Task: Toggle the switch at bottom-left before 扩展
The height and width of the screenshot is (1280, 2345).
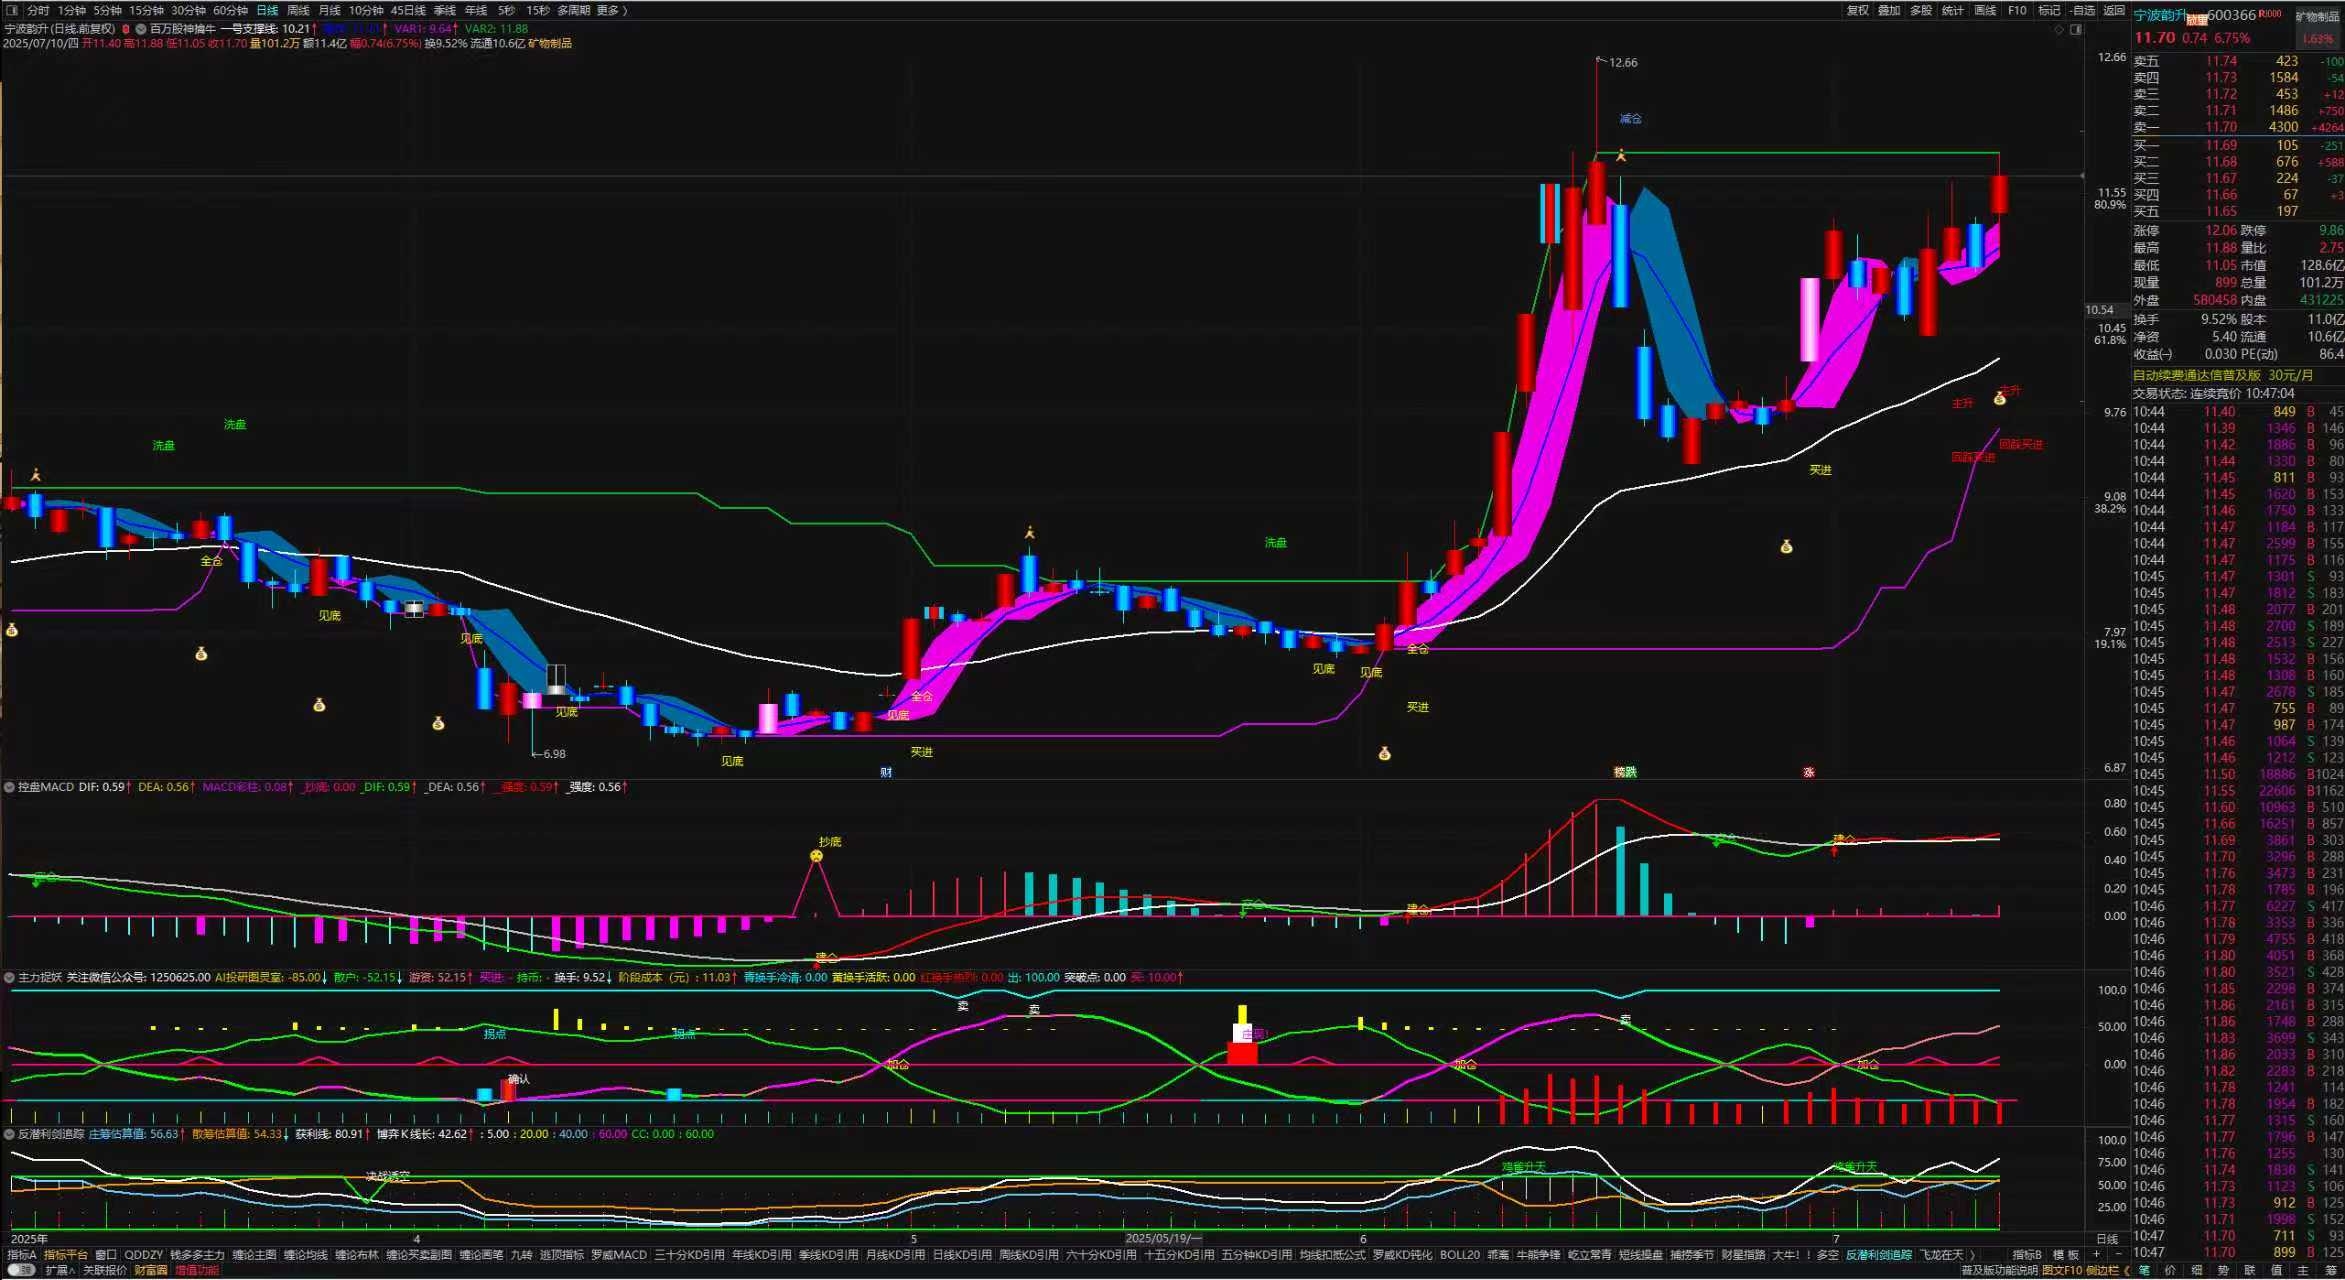Action: tap(20, 1270)
